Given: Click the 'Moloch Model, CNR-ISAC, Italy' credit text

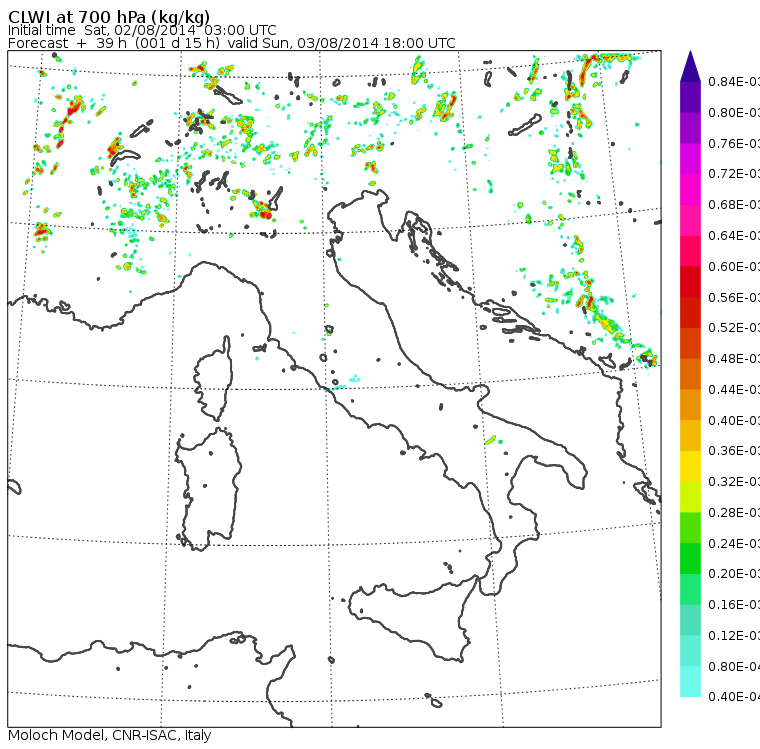Looking at the screenshot, I should click(110, 735).
